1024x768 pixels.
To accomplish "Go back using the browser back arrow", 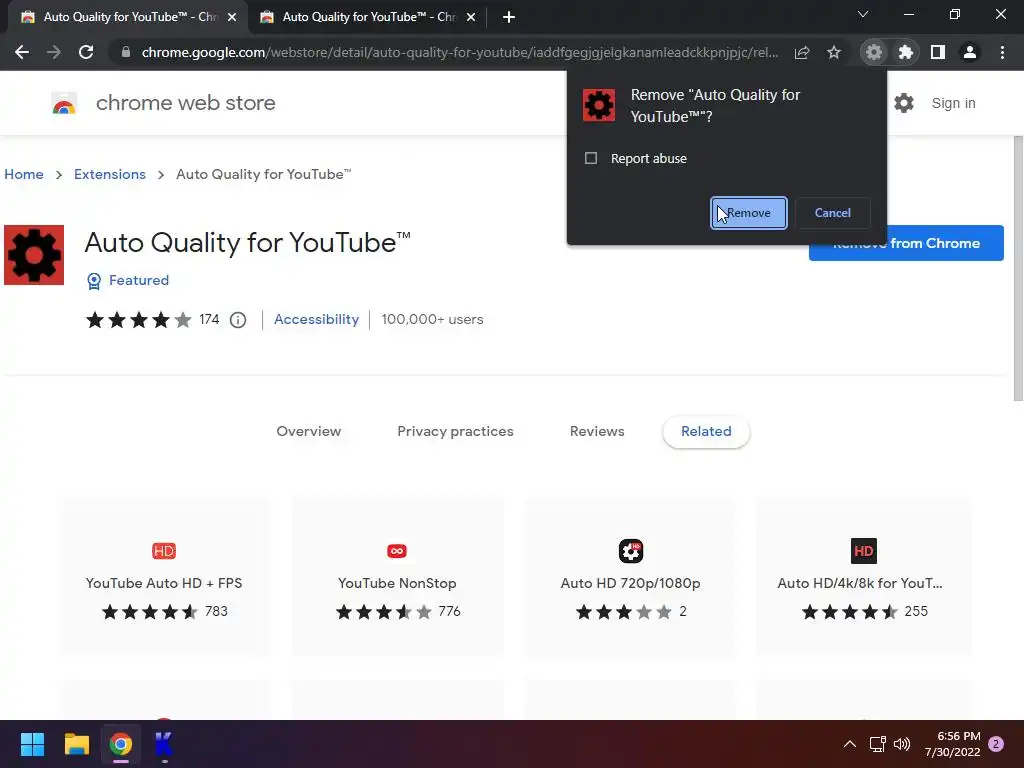I will [22, 52].
